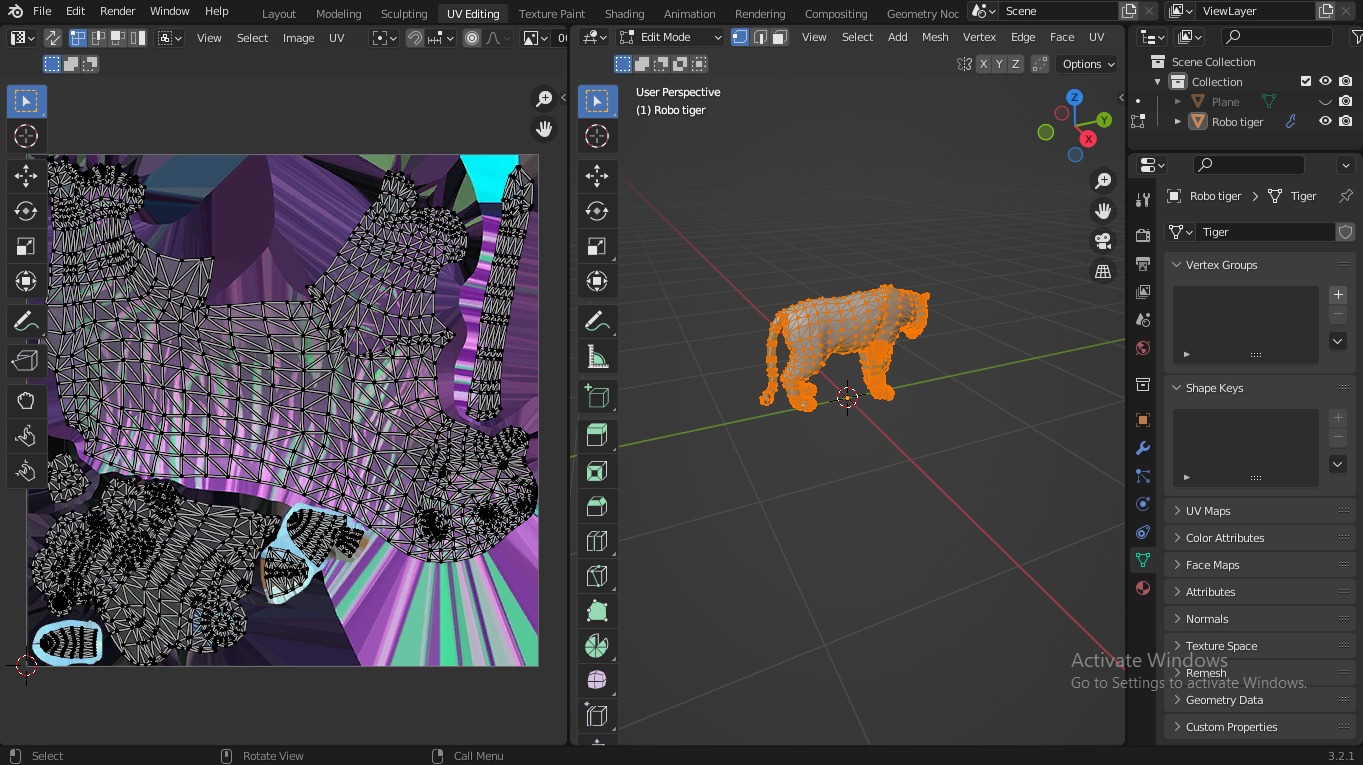Open the Modifier properties wrench tab
The height and width of the screenshot is (765, 1363).
pos(1143,448)
